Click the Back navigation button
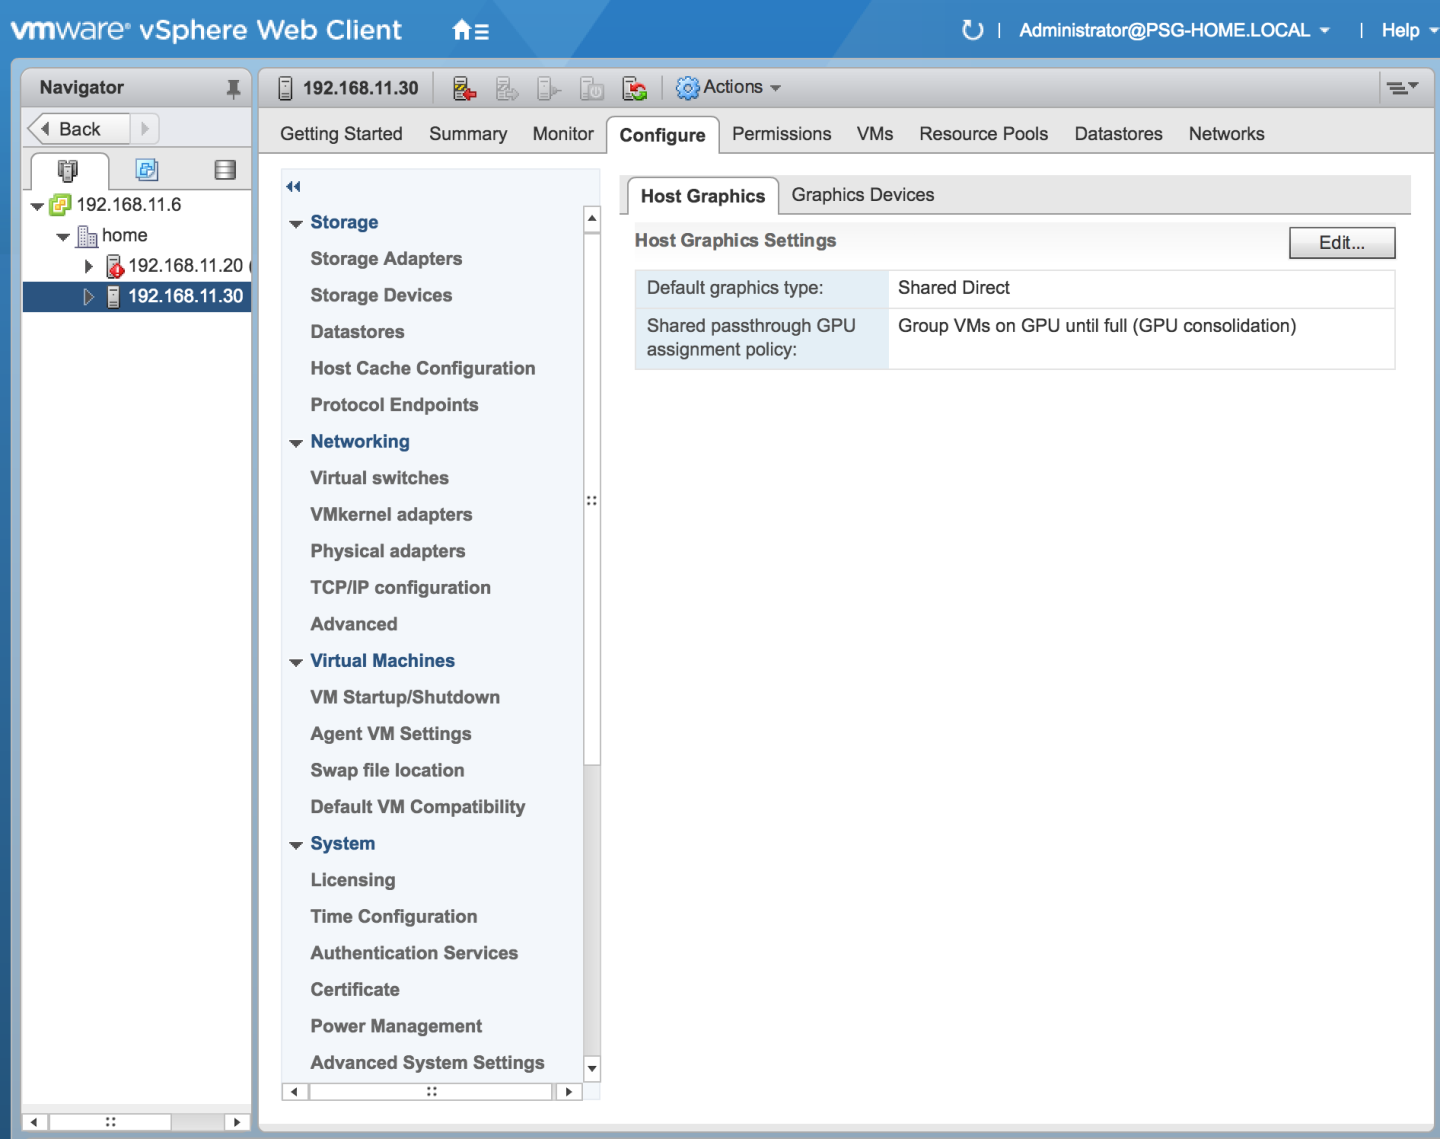This screenshot has height=1139, width=1440. pos(77,128)
